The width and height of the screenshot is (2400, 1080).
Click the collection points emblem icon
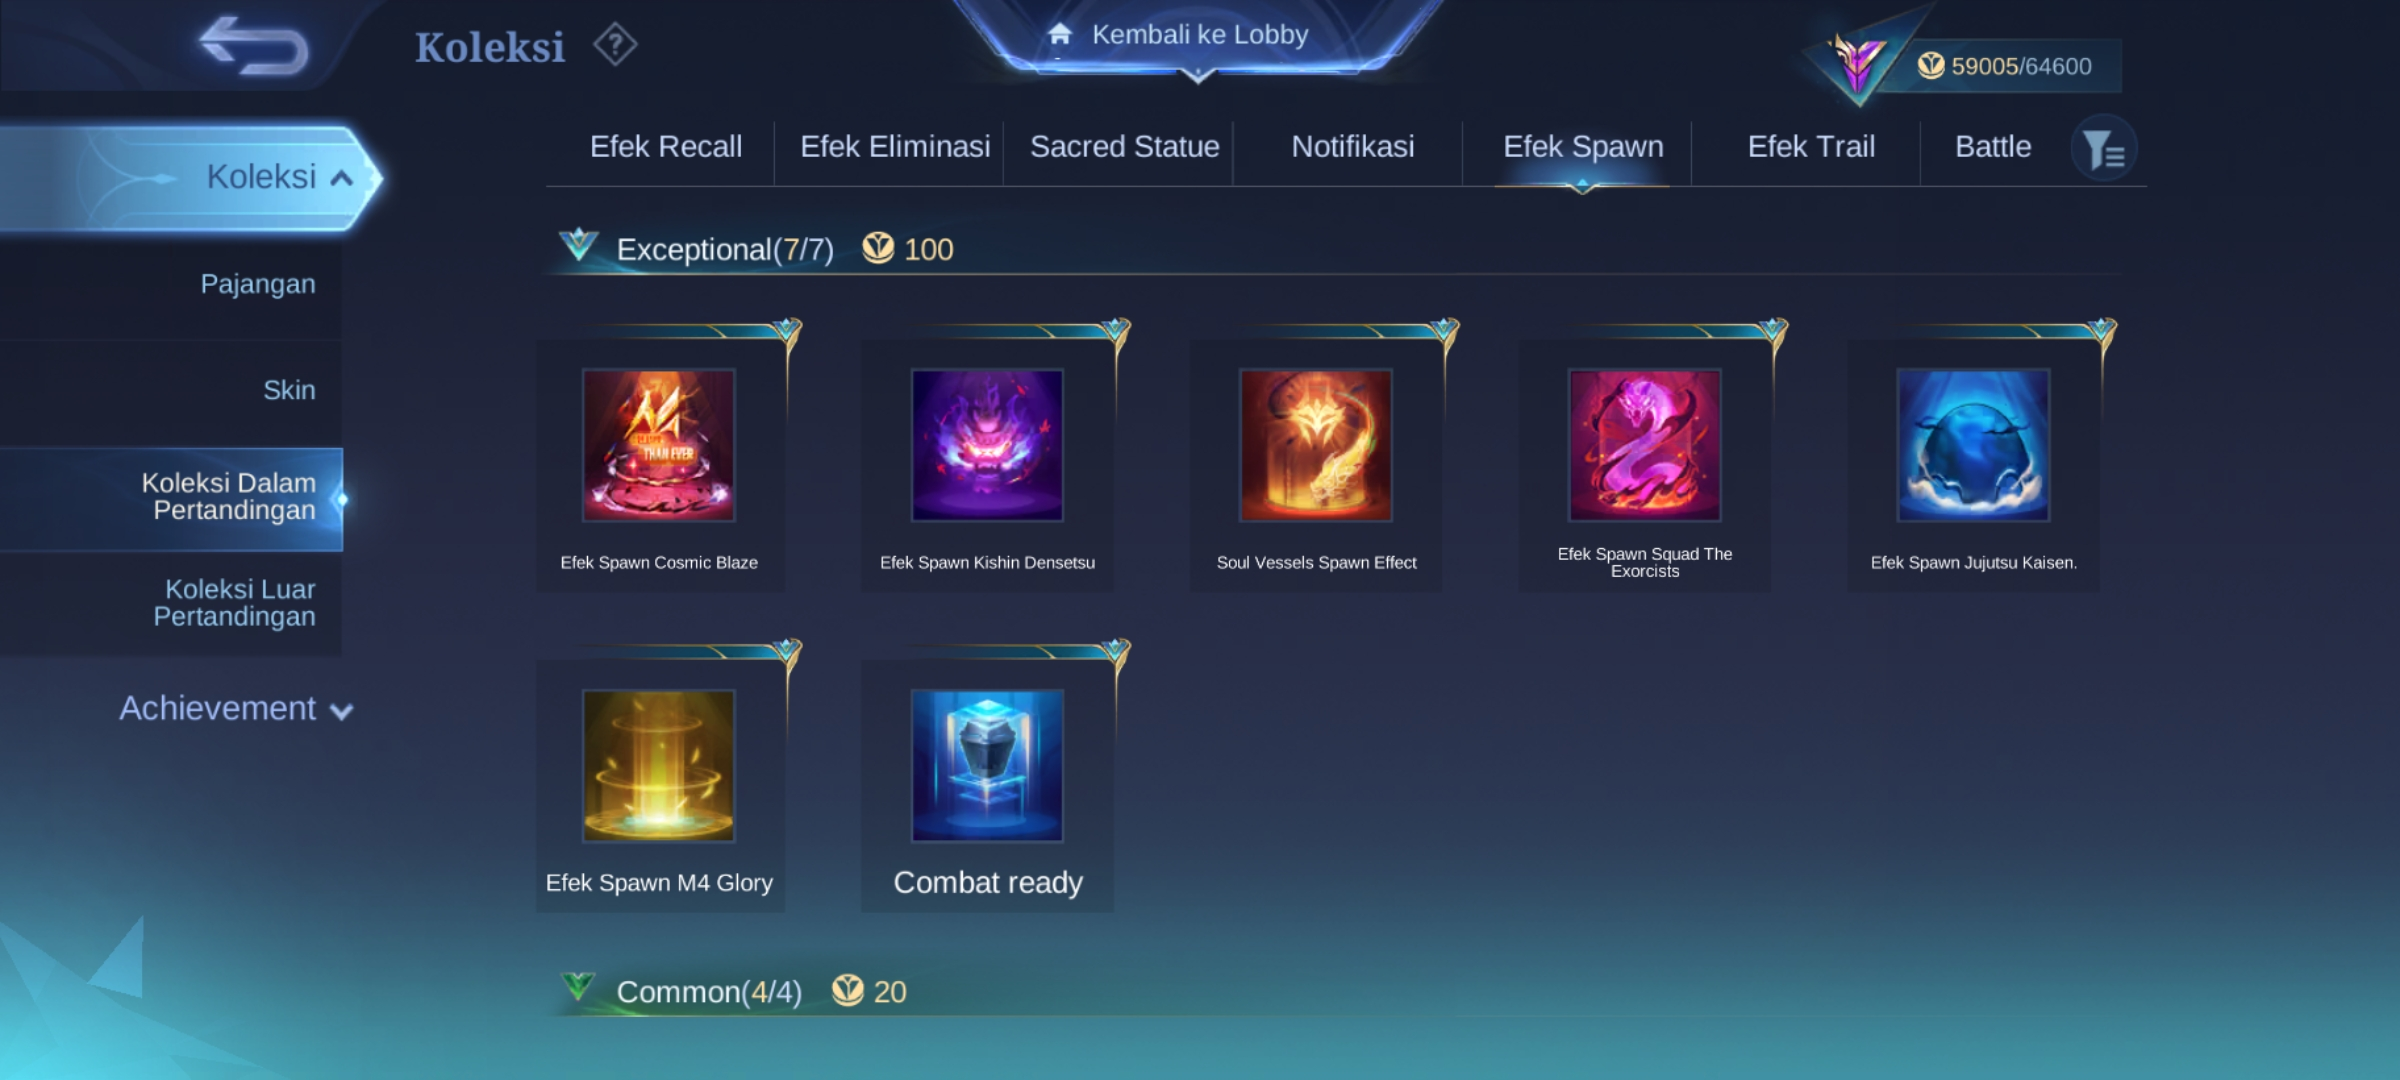pos(1858,64)
